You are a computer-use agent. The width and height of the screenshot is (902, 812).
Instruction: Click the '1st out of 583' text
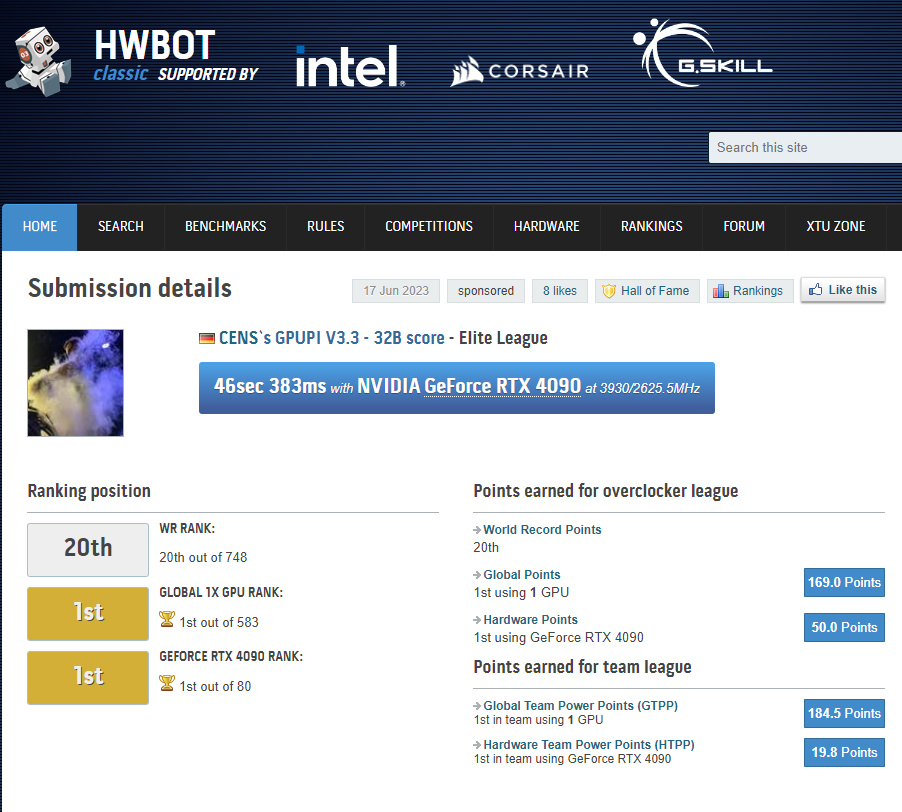219,622
